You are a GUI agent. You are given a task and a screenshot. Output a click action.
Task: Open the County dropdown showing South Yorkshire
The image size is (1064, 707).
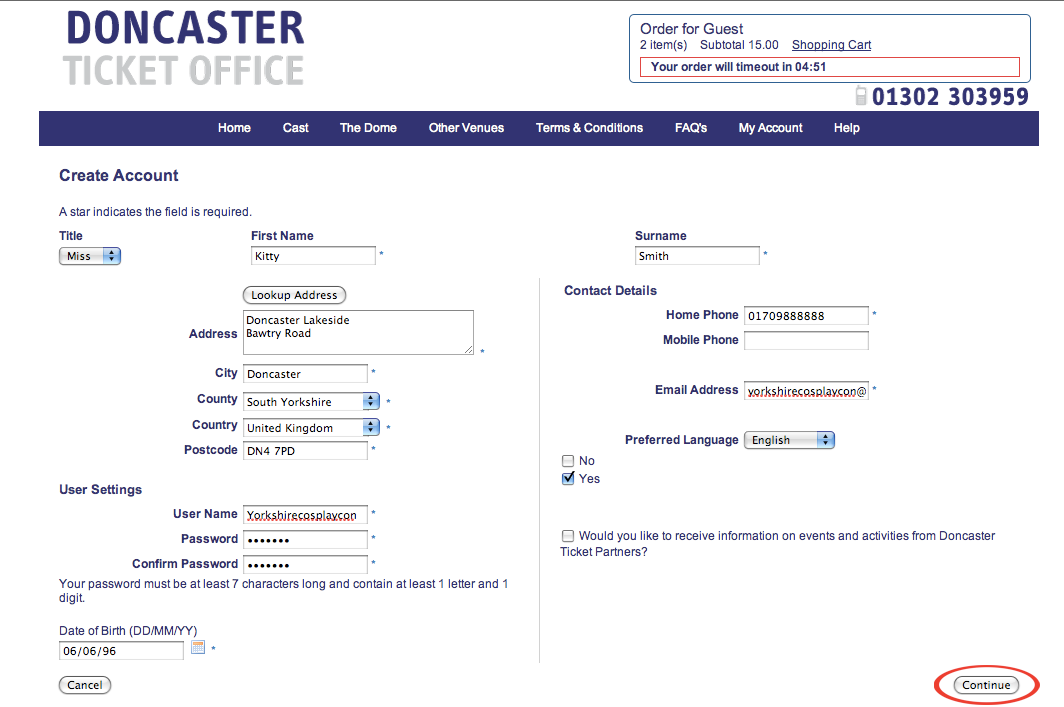click(311, 402)
